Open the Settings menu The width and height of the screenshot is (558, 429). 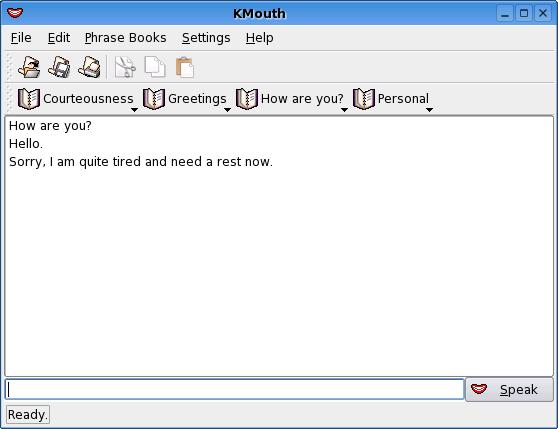[x=206, y=38]
